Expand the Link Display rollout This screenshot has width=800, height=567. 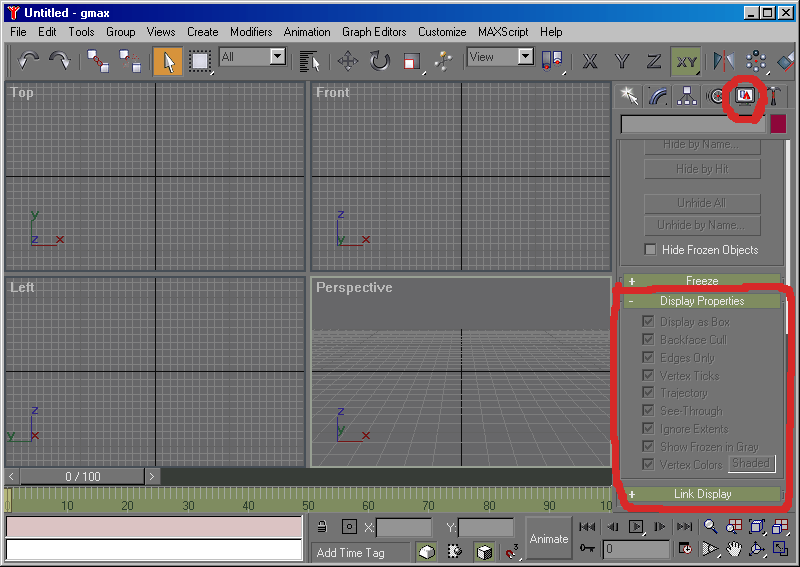pyautogui.click(x=701, y=494)
